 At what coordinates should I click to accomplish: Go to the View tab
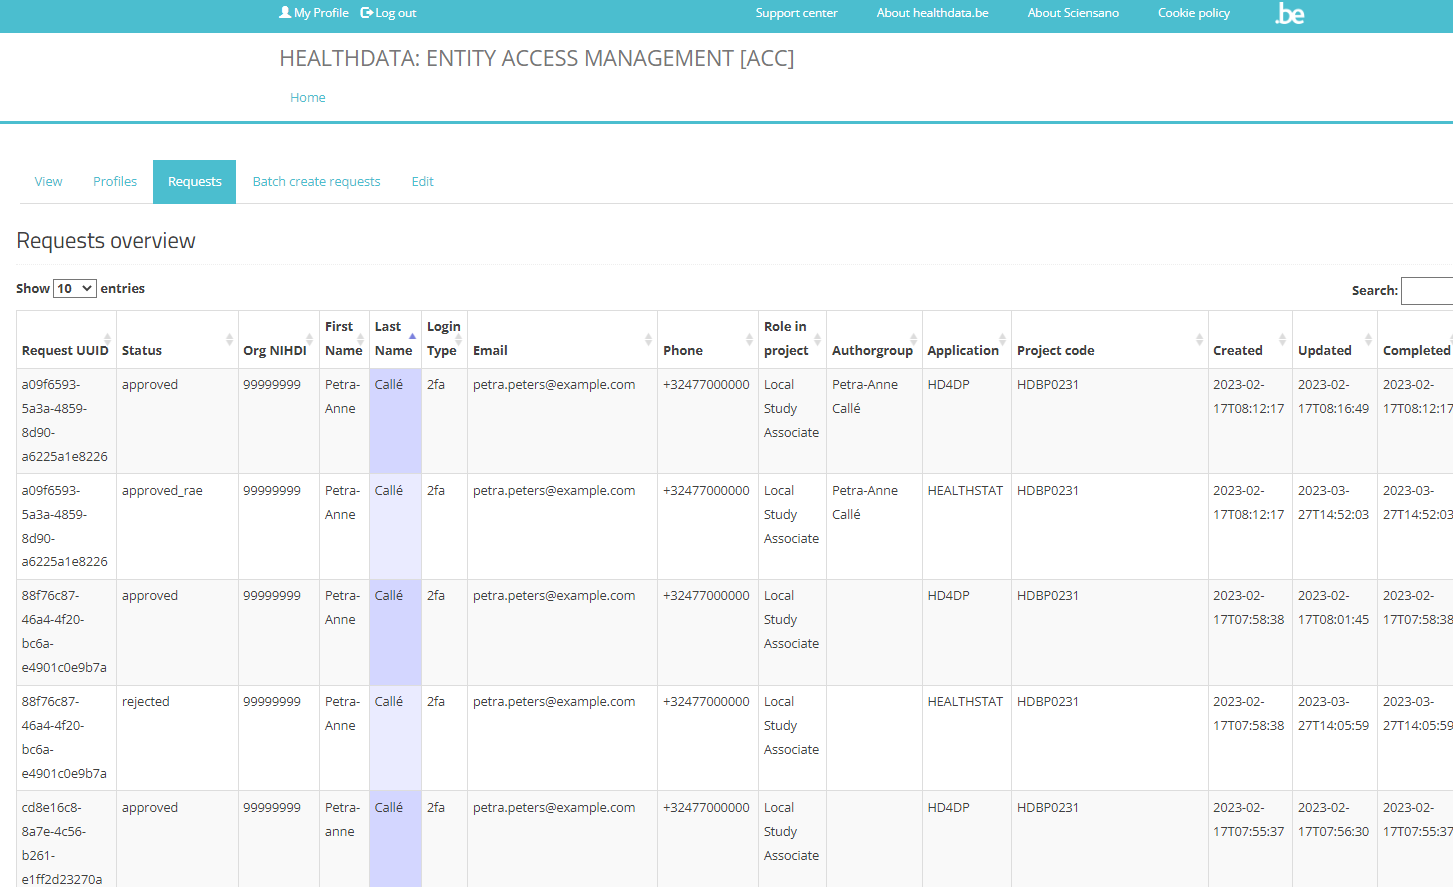(48, 182)
